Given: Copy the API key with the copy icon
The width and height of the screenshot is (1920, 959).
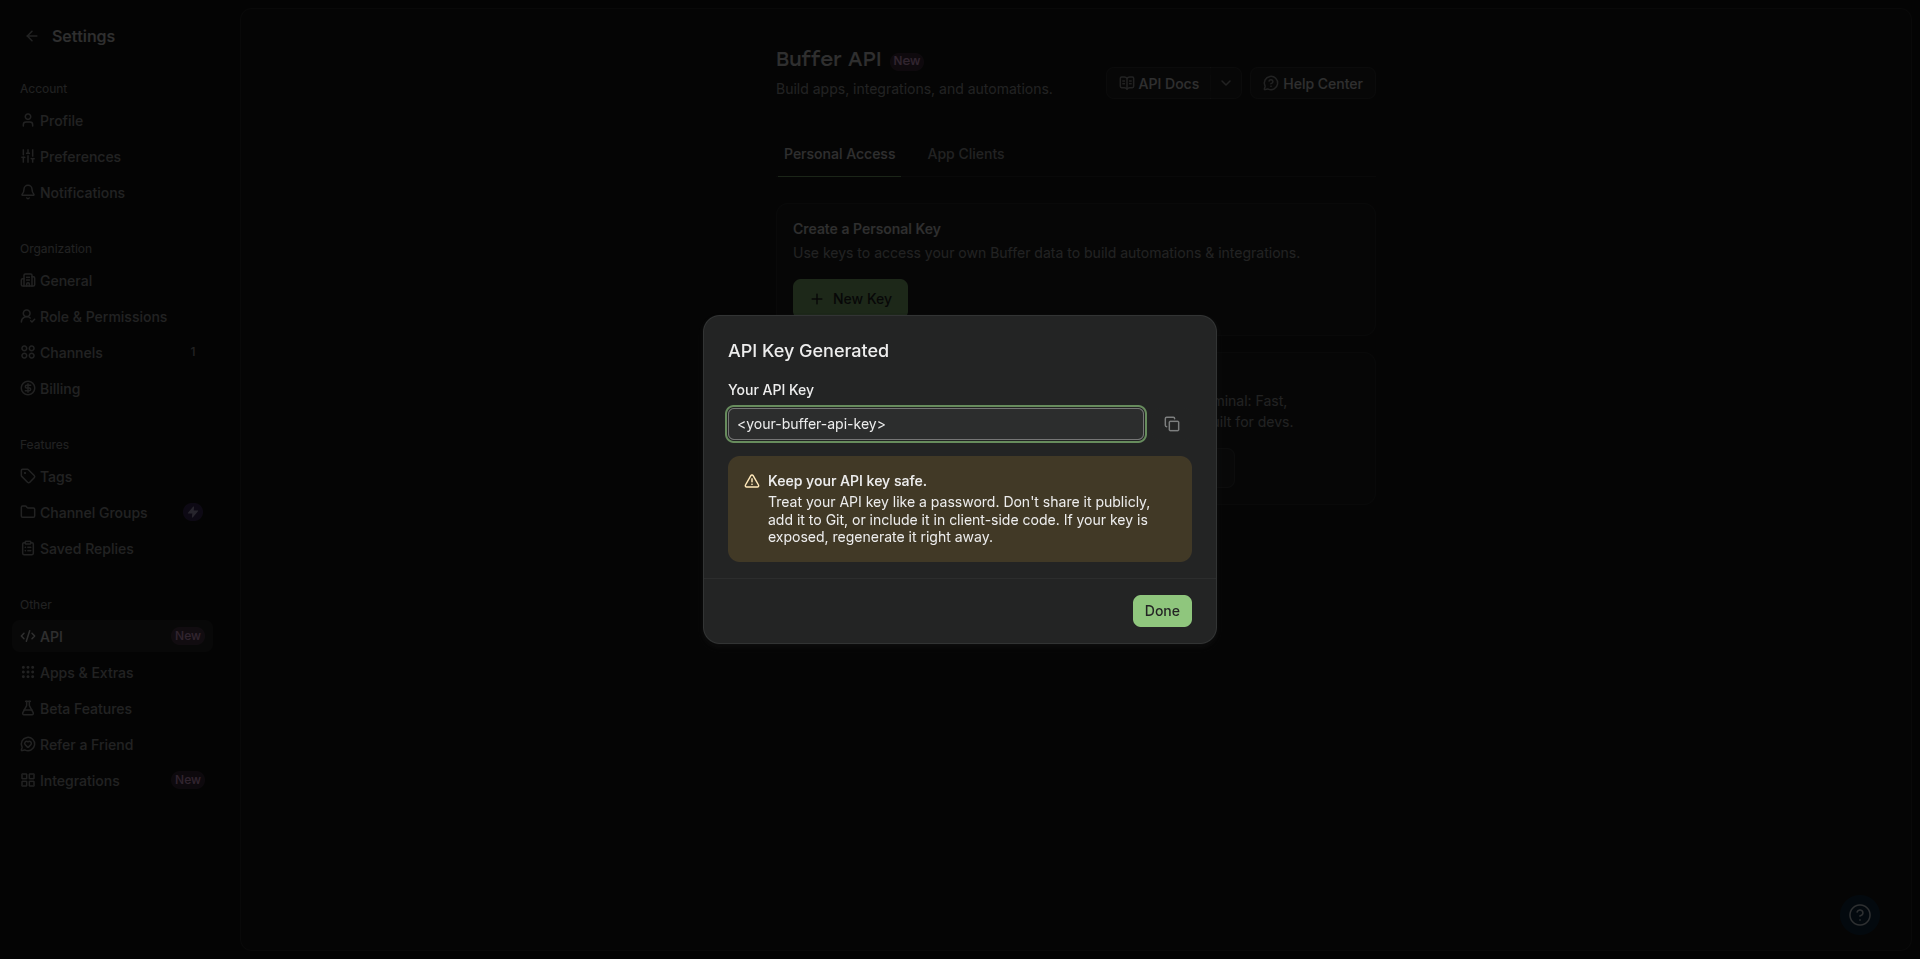Looking at the screenshot, I should coord(1172,424).
